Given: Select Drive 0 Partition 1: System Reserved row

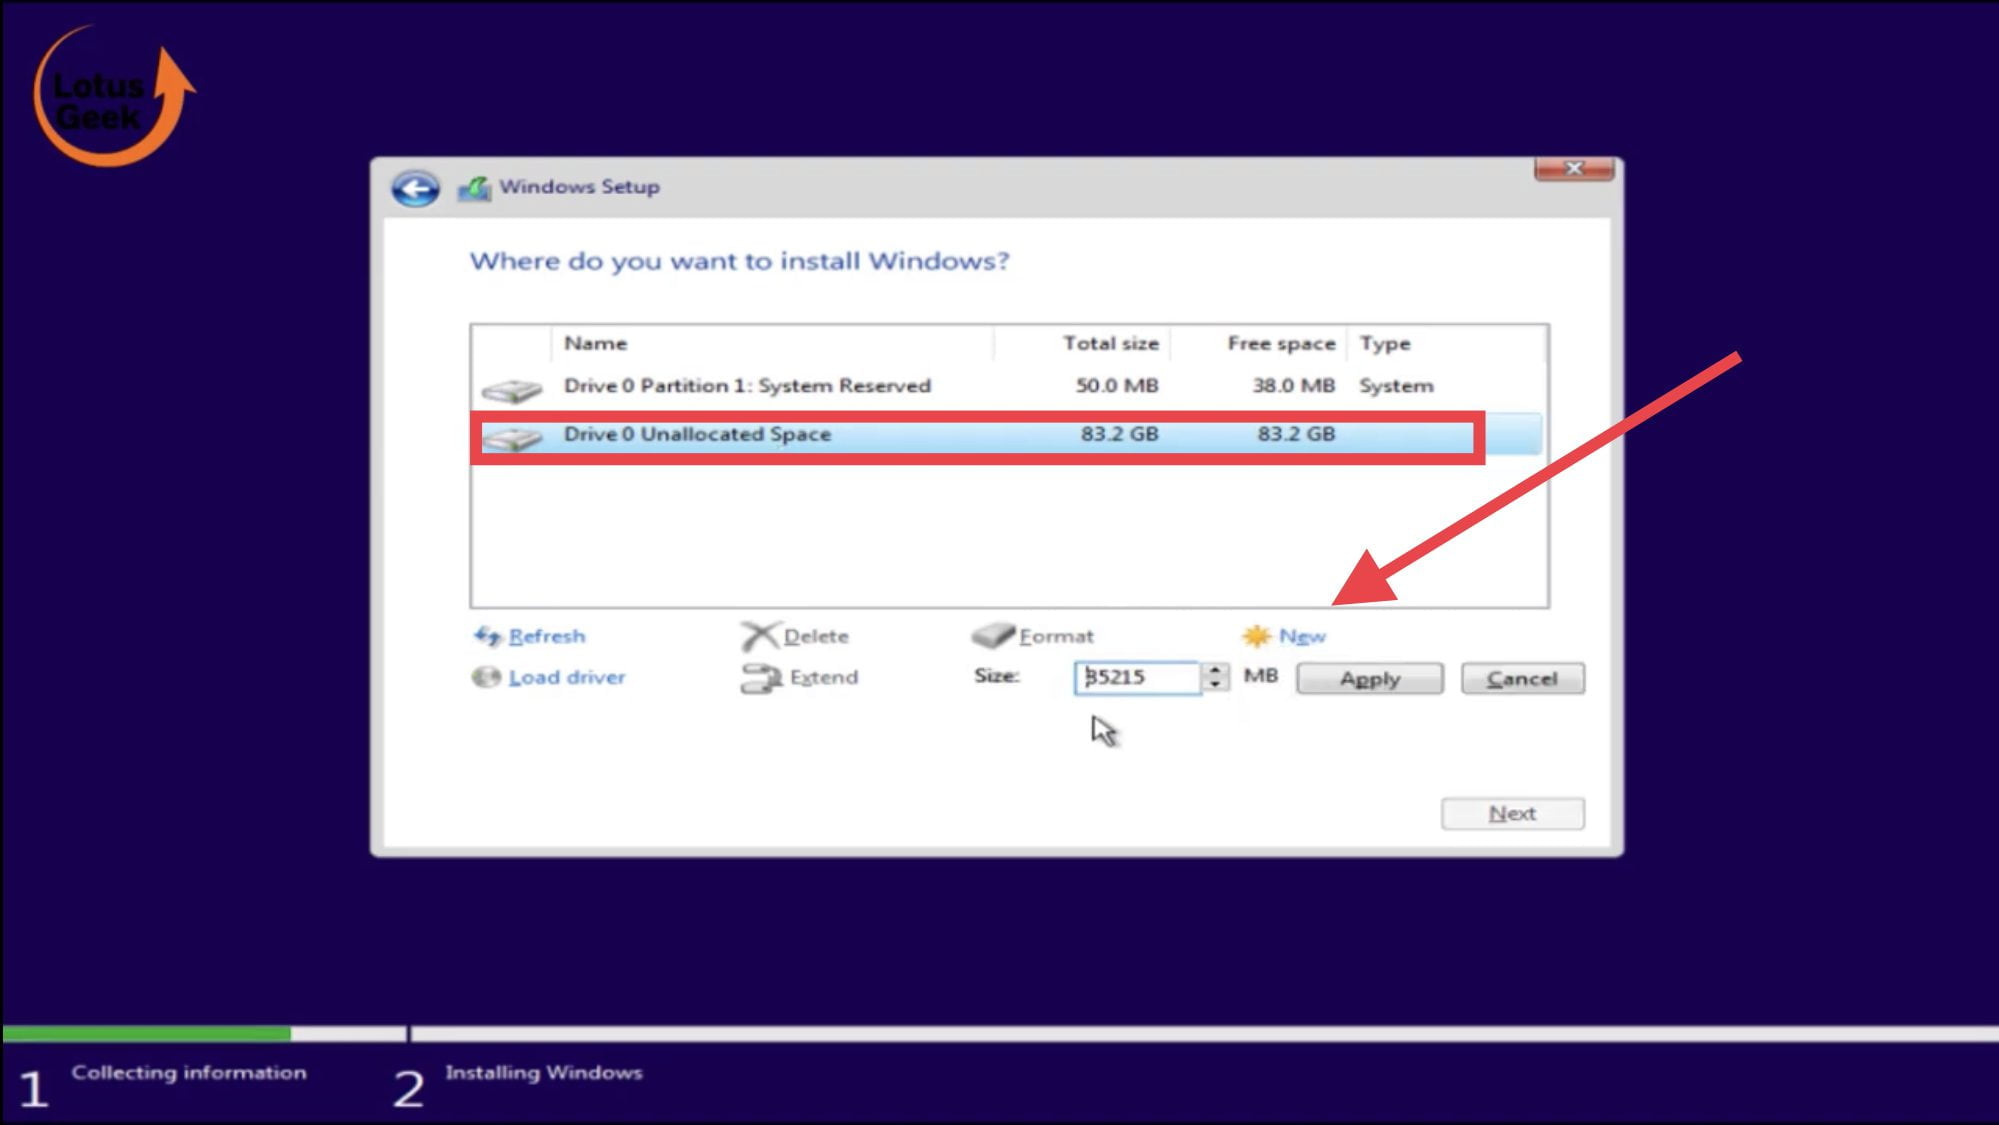Looking at the screenshot, I should [x=1008, y=386].
